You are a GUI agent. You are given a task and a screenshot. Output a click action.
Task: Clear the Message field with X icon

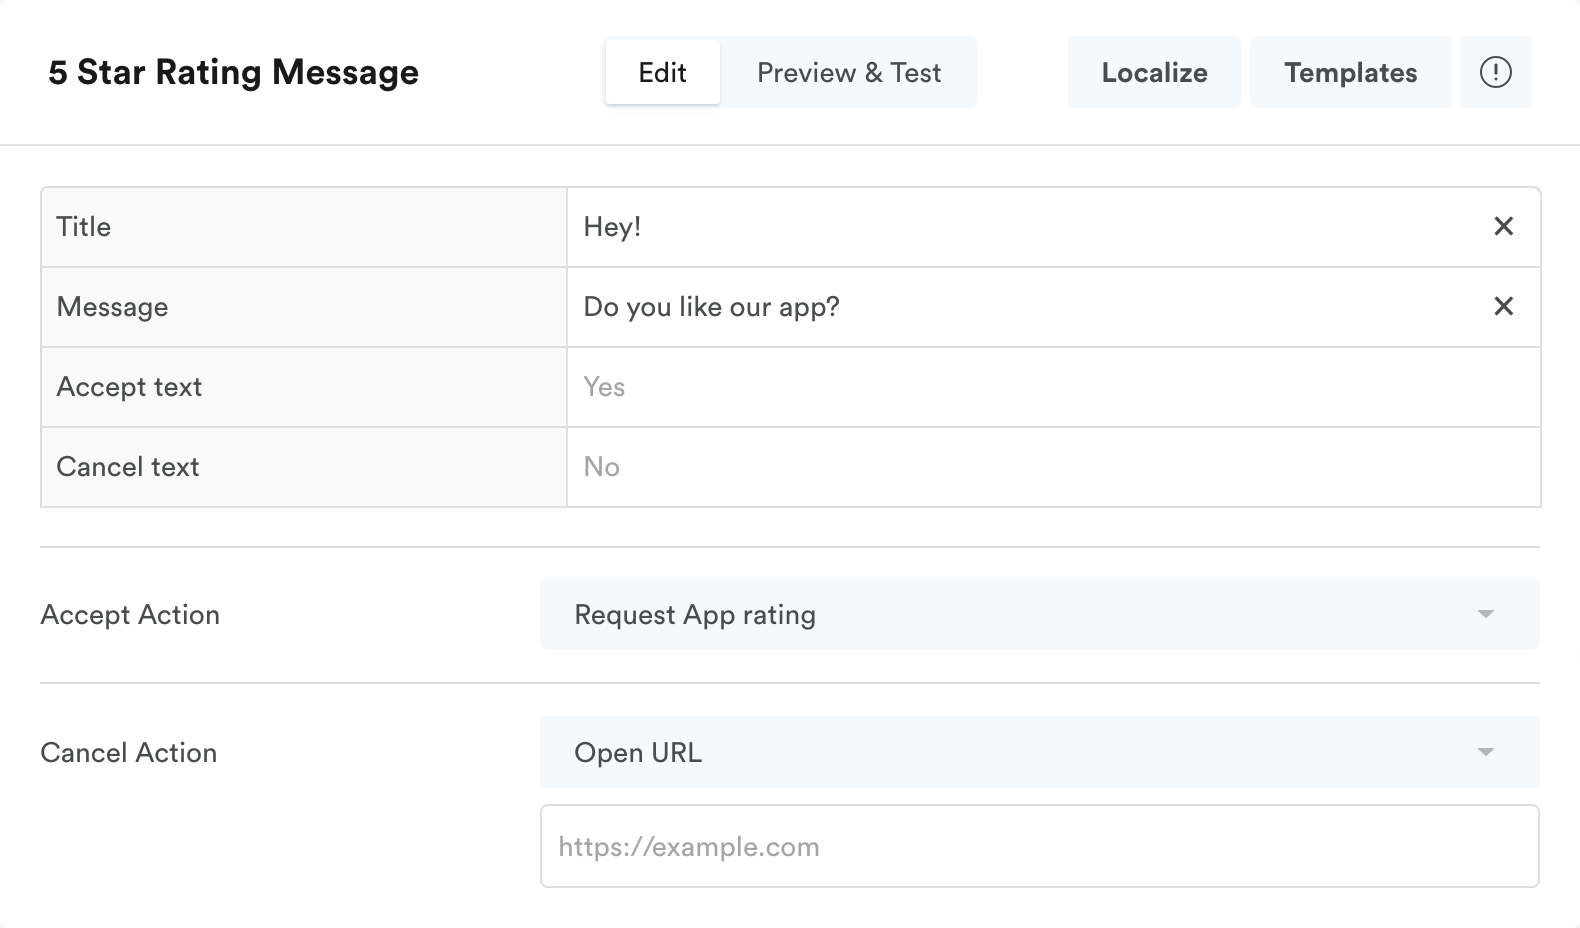tap(1503, 307)
